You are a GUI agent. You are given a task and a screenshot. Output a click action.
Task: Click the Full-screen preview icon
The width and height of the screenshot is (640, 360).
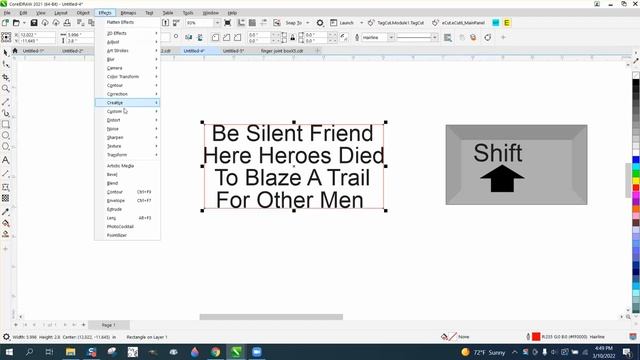click(x=228, y=23)
